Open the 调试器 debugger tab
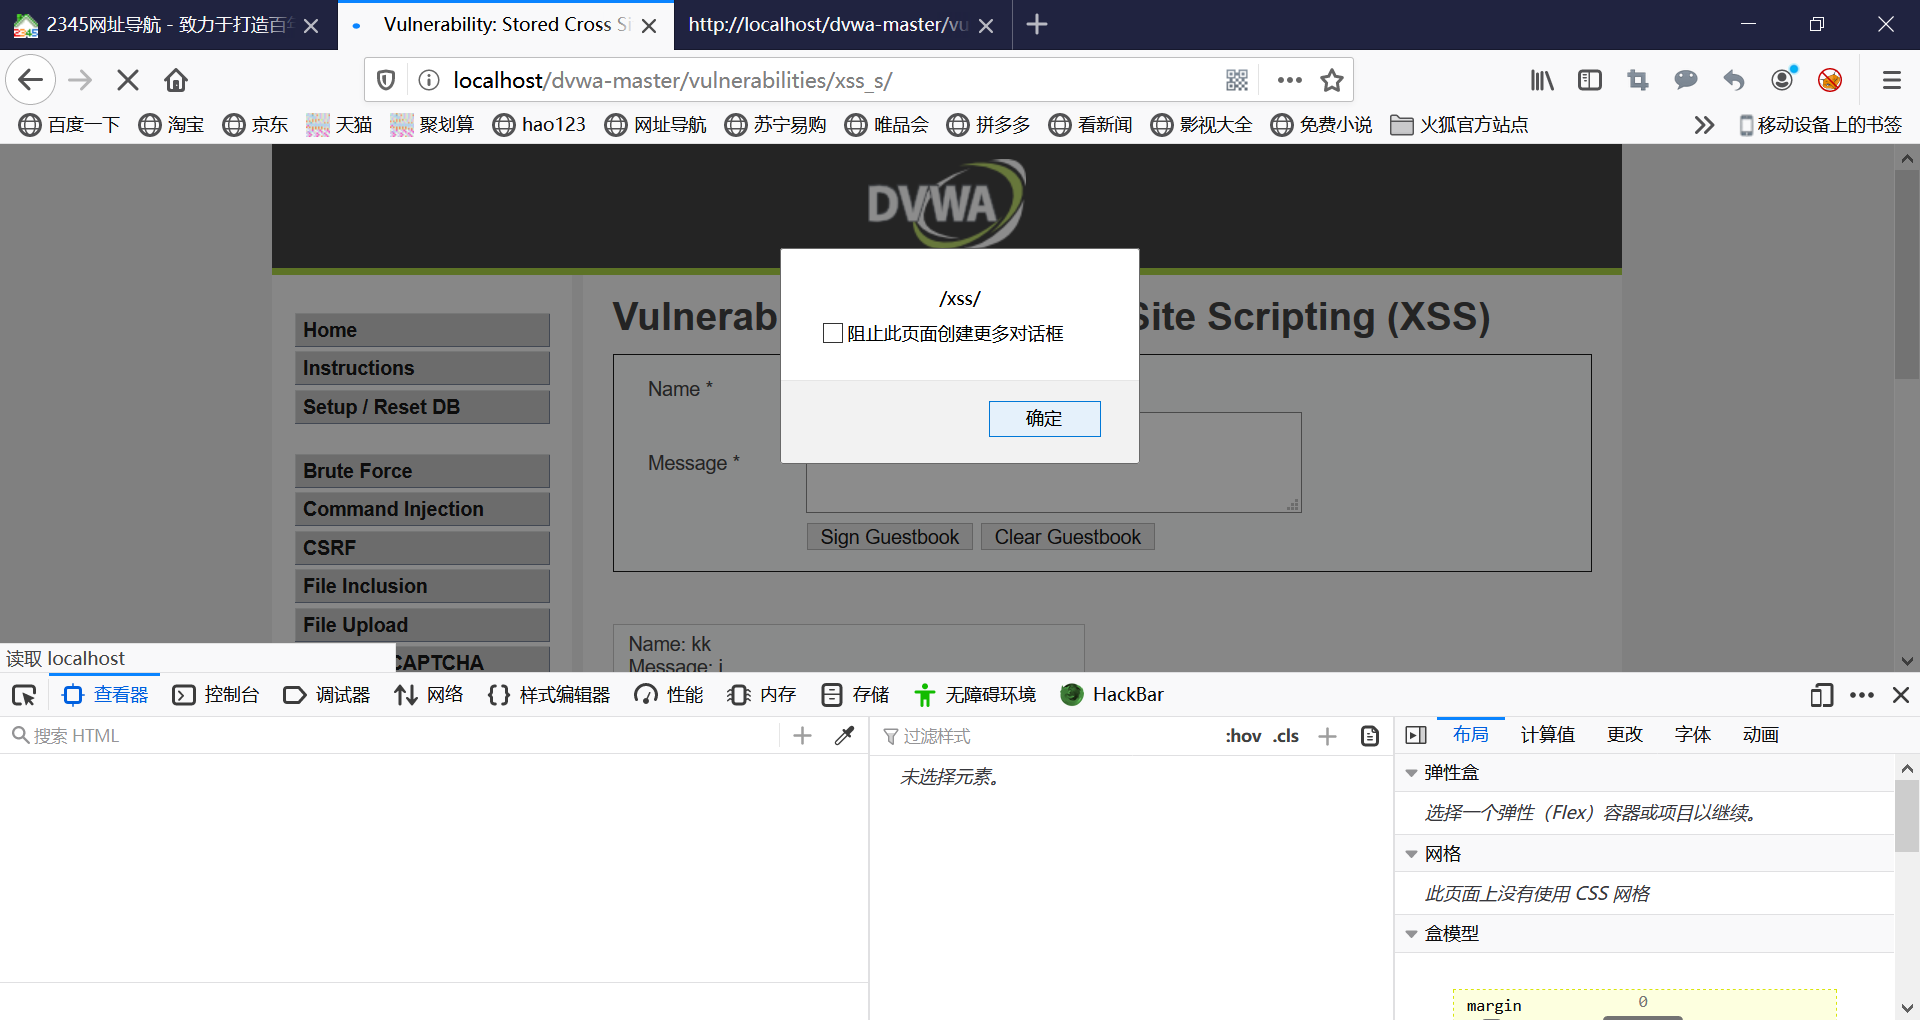The height and width of the screenshot is (1020, 1920). tap(327, 695)
